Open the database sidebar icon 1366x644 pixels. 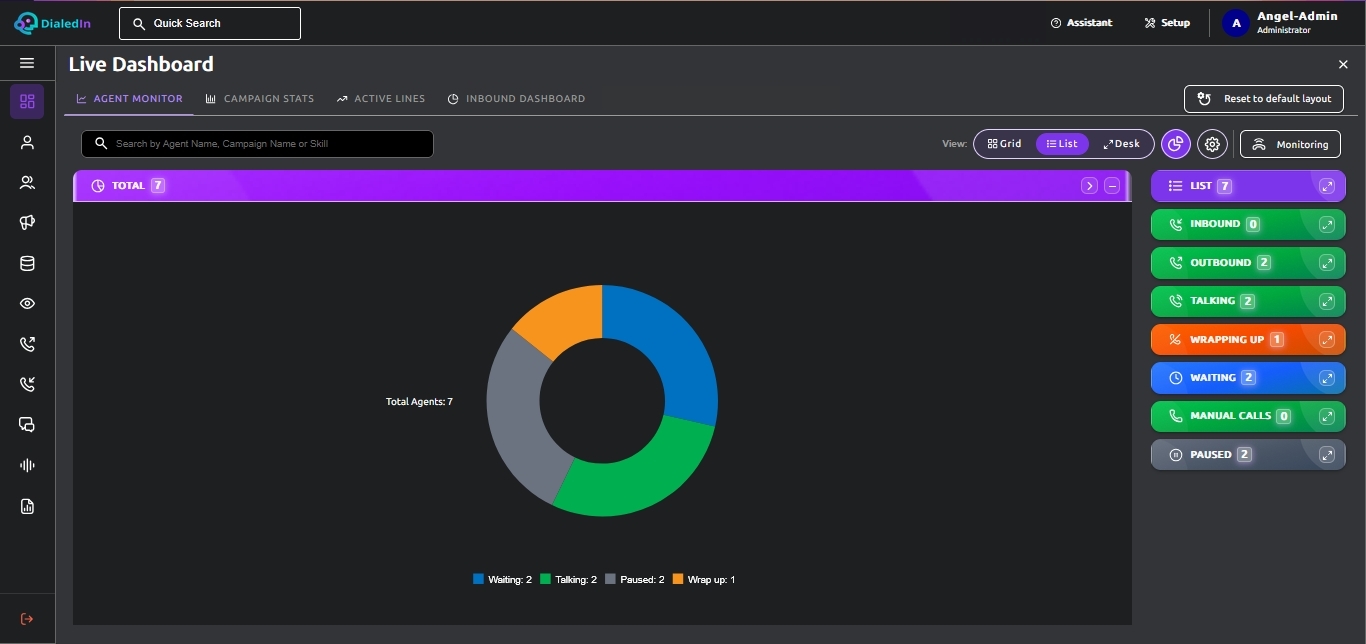point(27,264)
